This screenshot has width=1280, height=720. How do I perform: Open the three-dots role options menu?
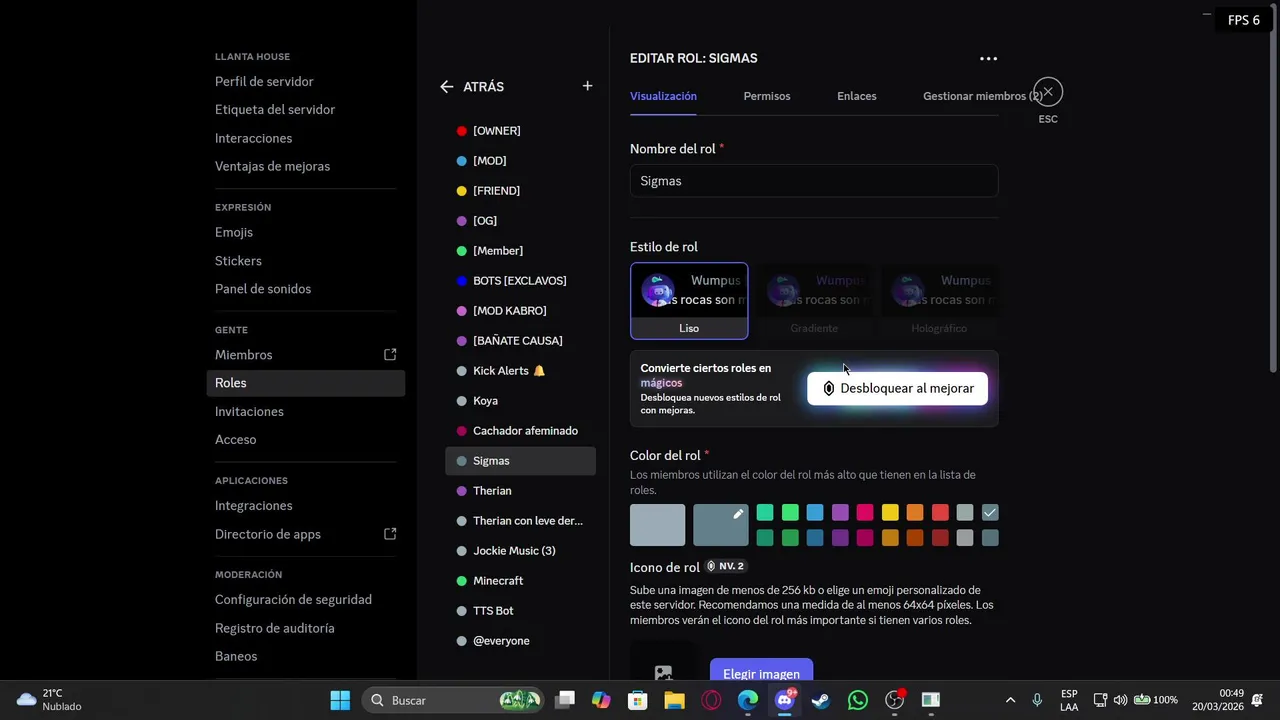click(988, 58)
